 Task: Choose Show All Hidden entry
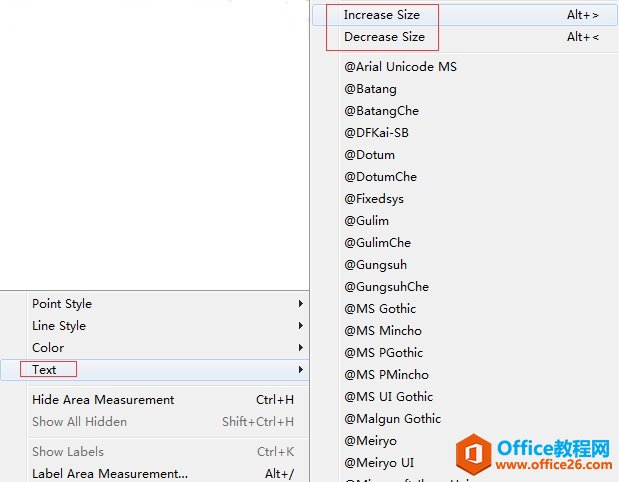click(x=154, y=422)
